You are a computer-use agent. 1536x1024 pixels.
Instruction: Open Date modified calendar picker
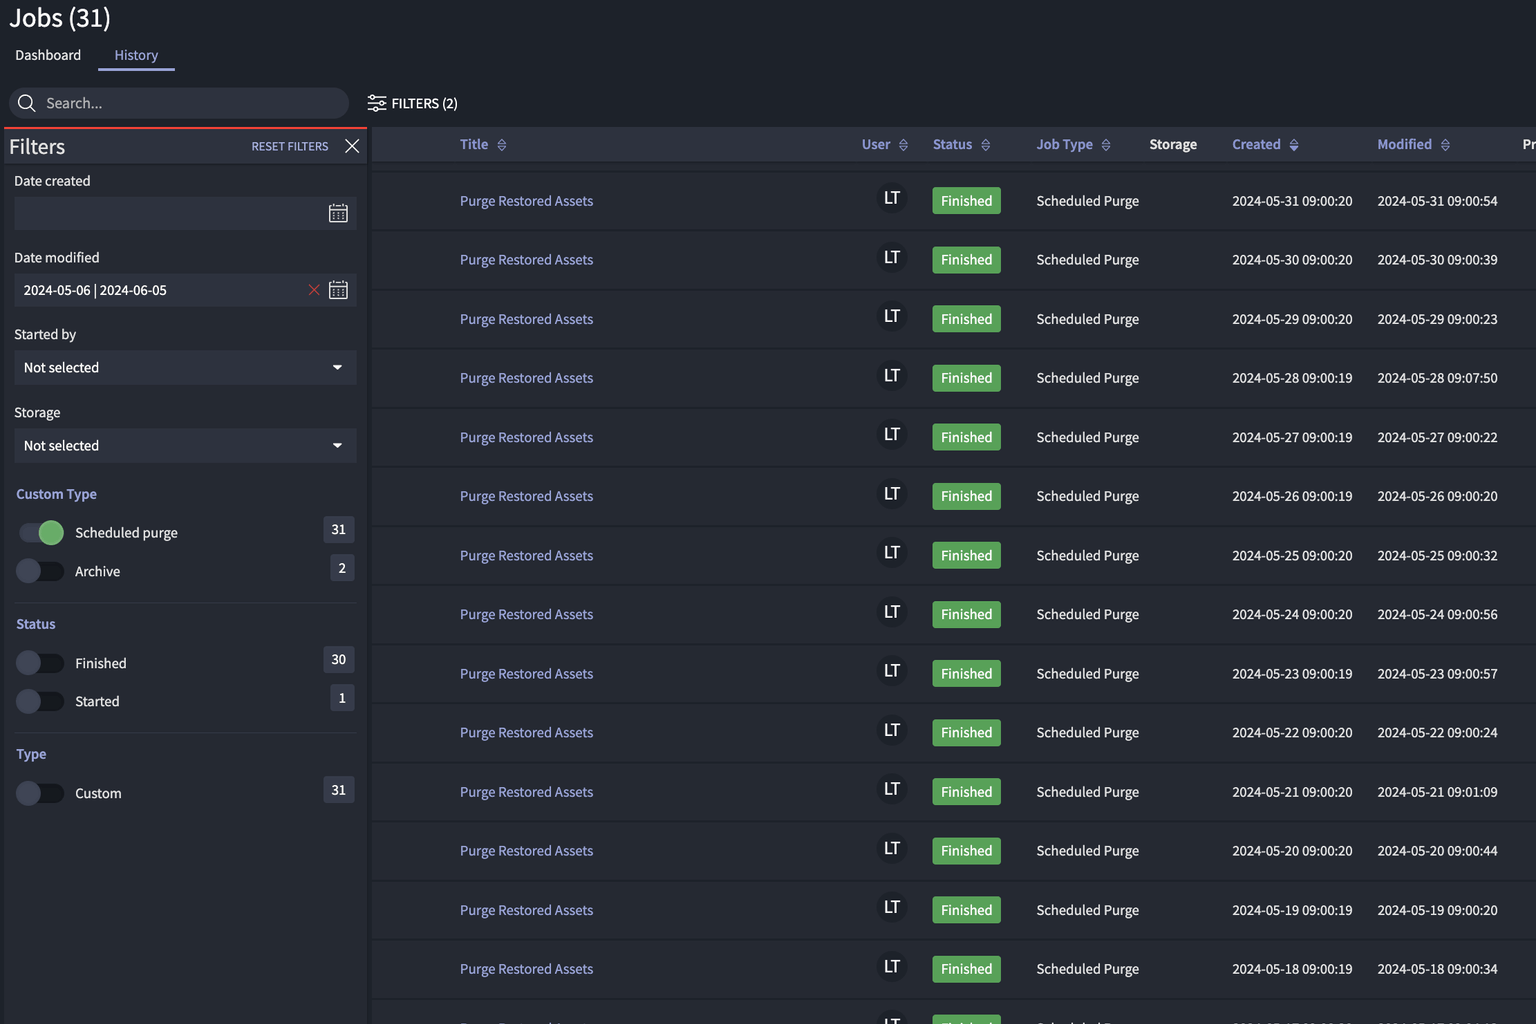(338, 290)
